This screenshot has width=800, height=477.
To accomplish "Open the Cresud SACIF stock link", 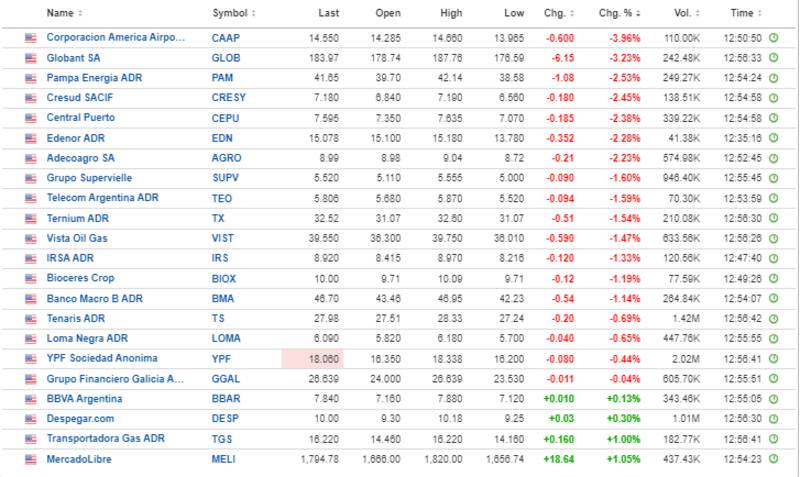I will click(78, 97).
